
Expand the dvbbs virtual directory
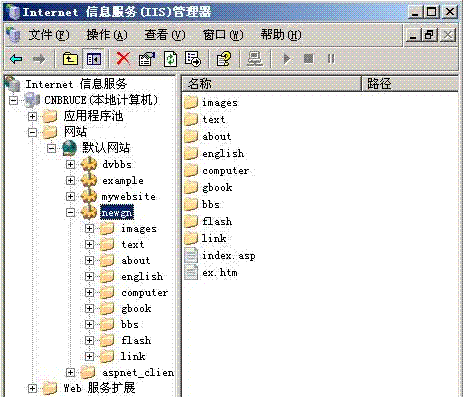click(x=70, y=164)
